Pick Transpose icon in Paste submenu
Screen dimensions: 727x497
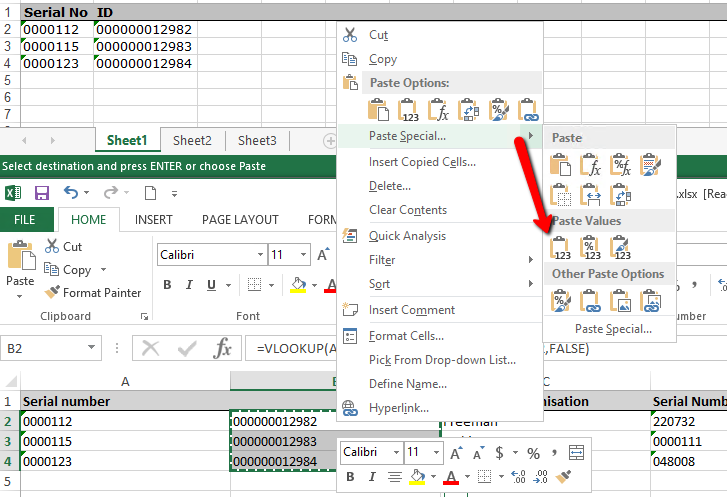620,195
